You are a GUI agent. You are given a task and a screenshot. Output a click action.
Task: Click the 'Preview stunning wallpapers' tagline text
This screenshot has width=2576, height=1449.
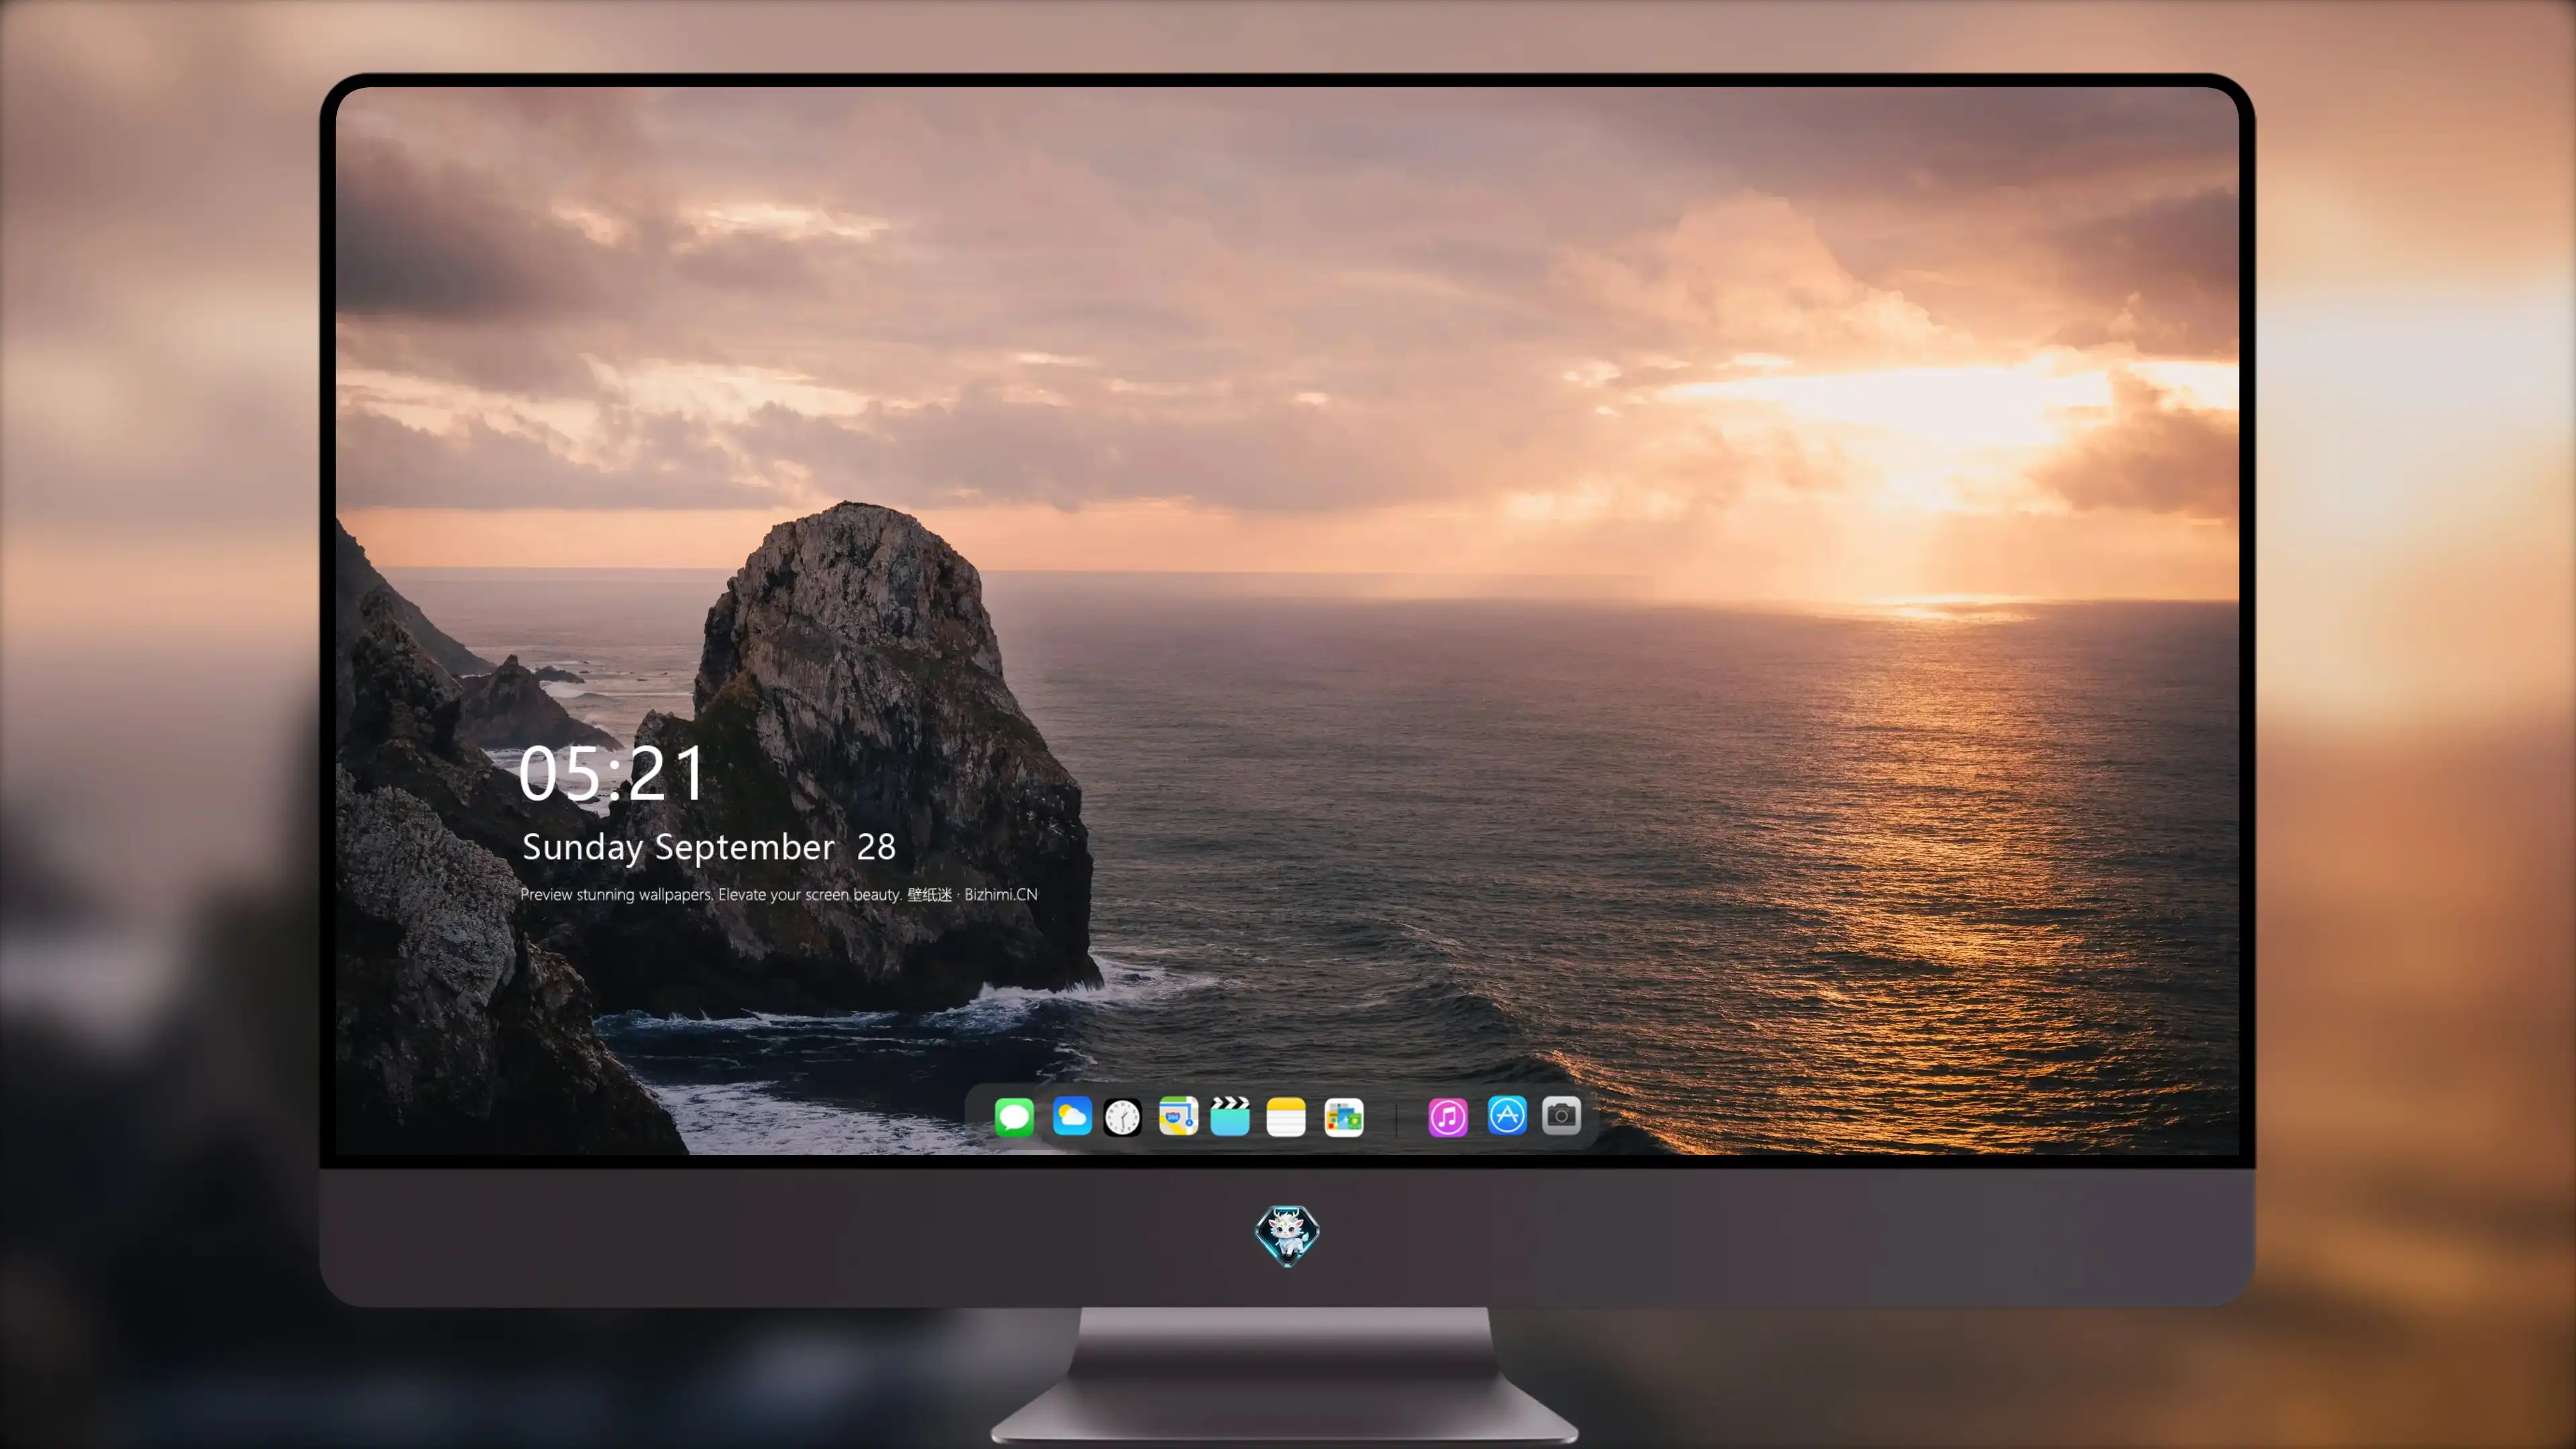[x=779, y=894]
